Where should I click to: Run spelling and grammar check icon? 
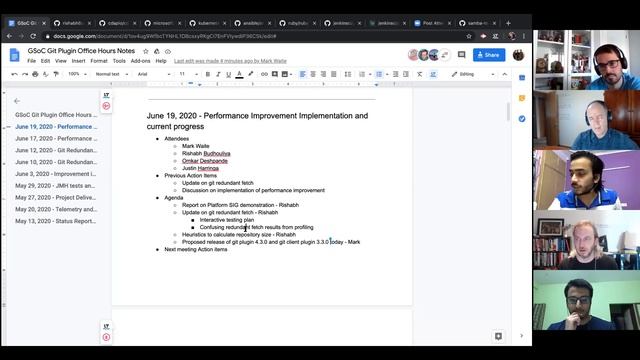pos(45,74)
